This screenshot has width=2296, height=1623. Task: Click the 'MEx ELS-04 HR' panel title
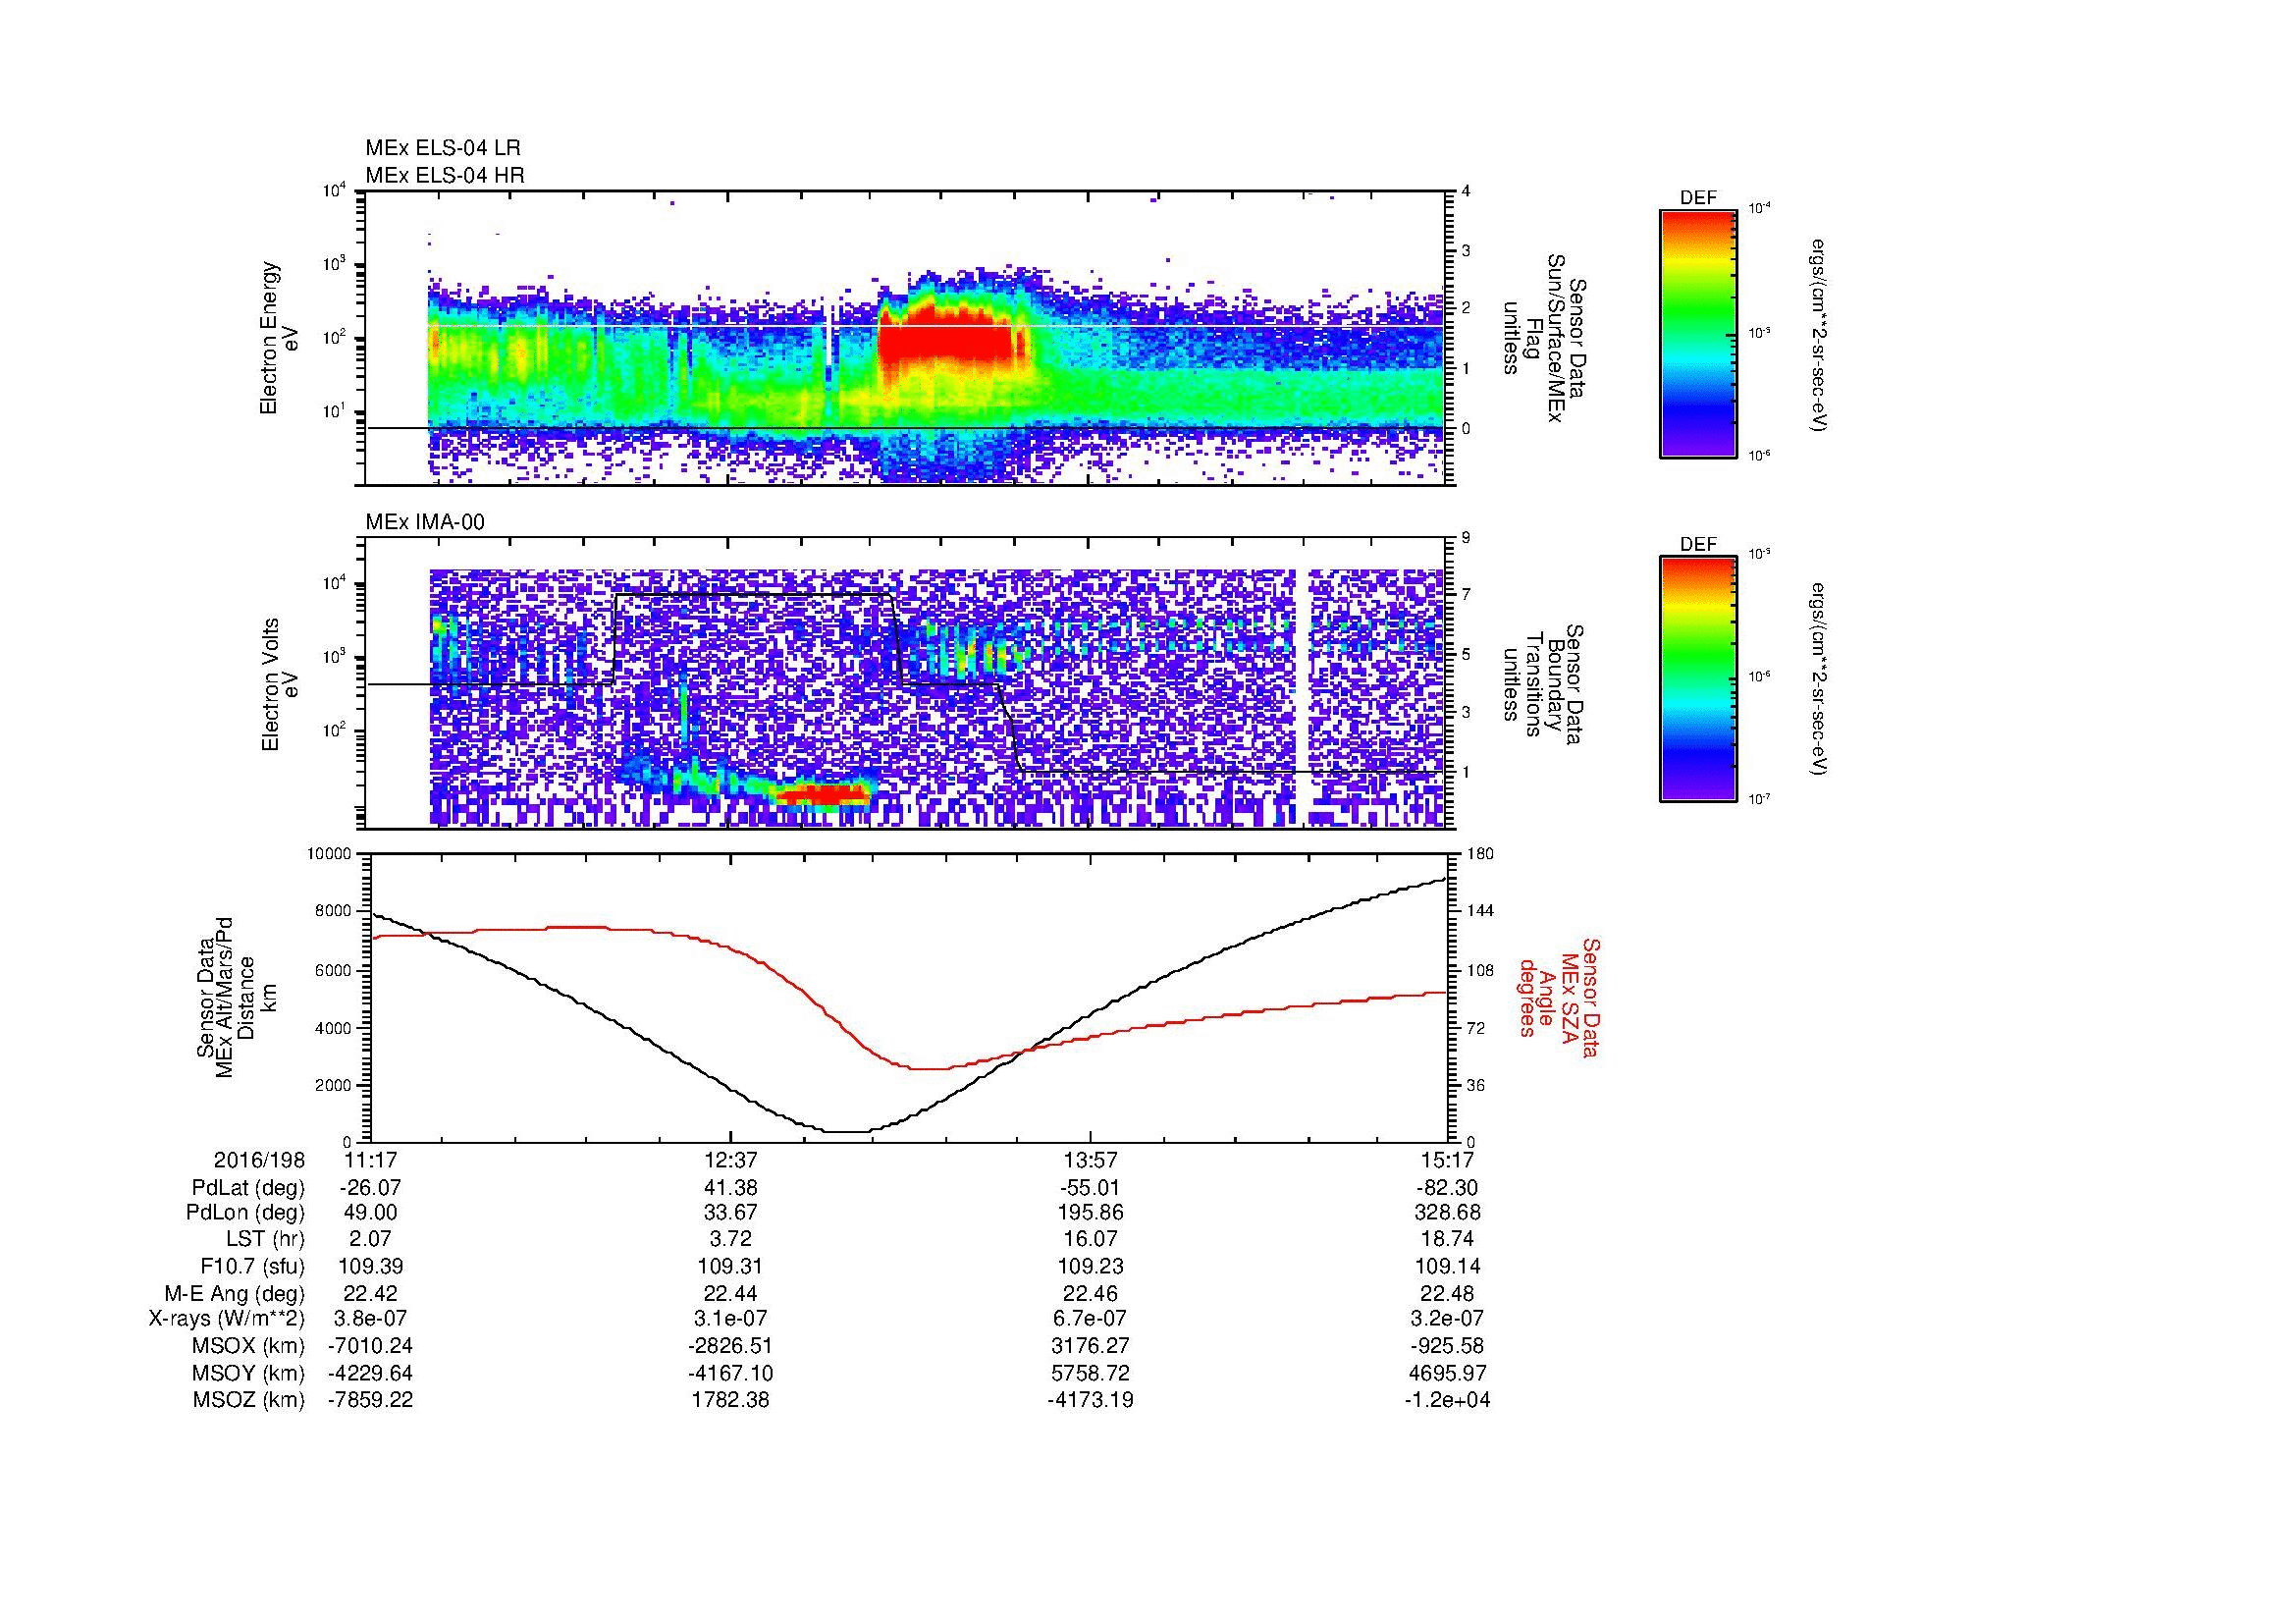point(445,175)
